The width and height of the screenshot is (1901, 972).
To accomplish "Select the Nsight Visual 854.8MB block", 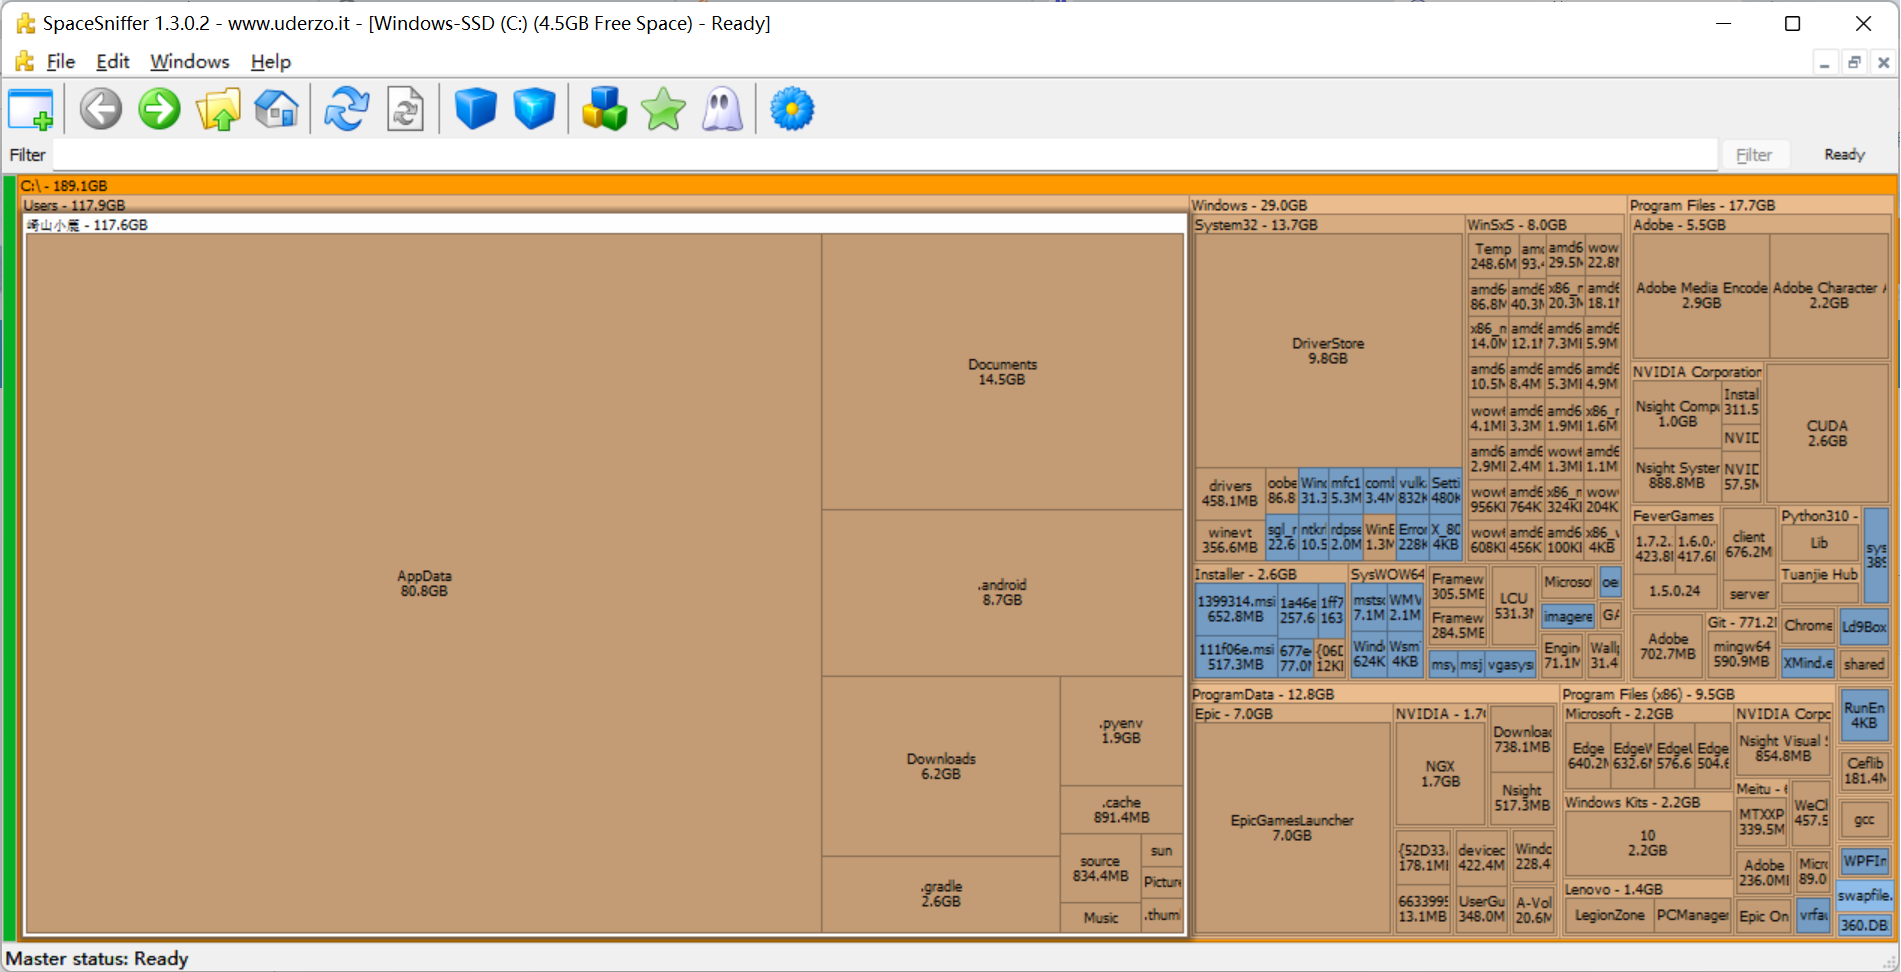I will click(1783, 749).
